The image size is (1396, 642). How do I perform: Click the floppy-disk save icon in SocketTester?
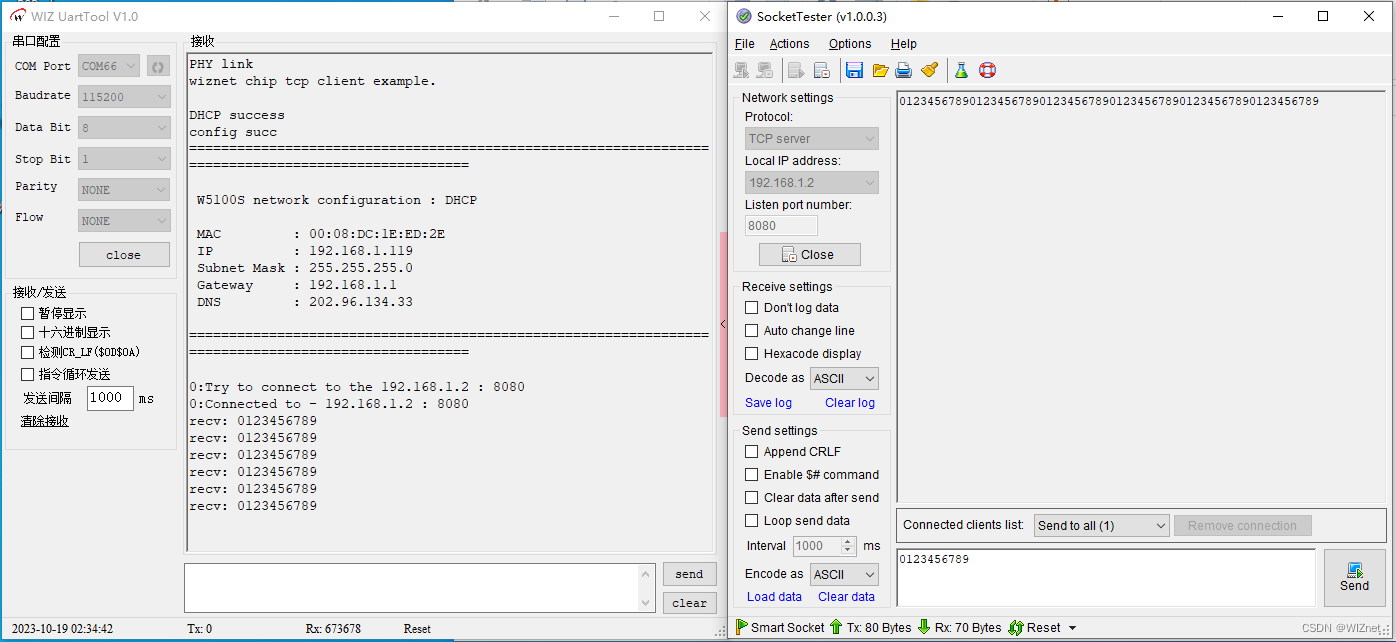tap(854, 70)
